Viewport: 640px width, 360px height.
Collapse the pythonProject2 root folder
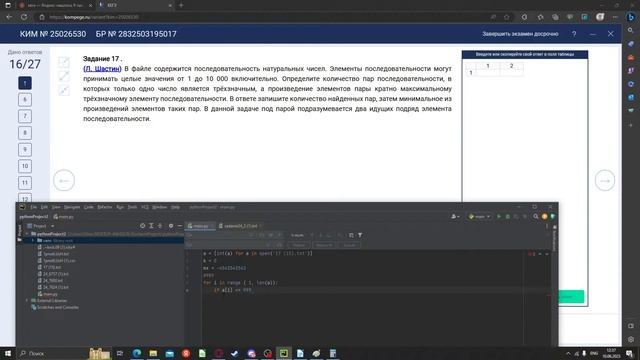coord(28,234)
